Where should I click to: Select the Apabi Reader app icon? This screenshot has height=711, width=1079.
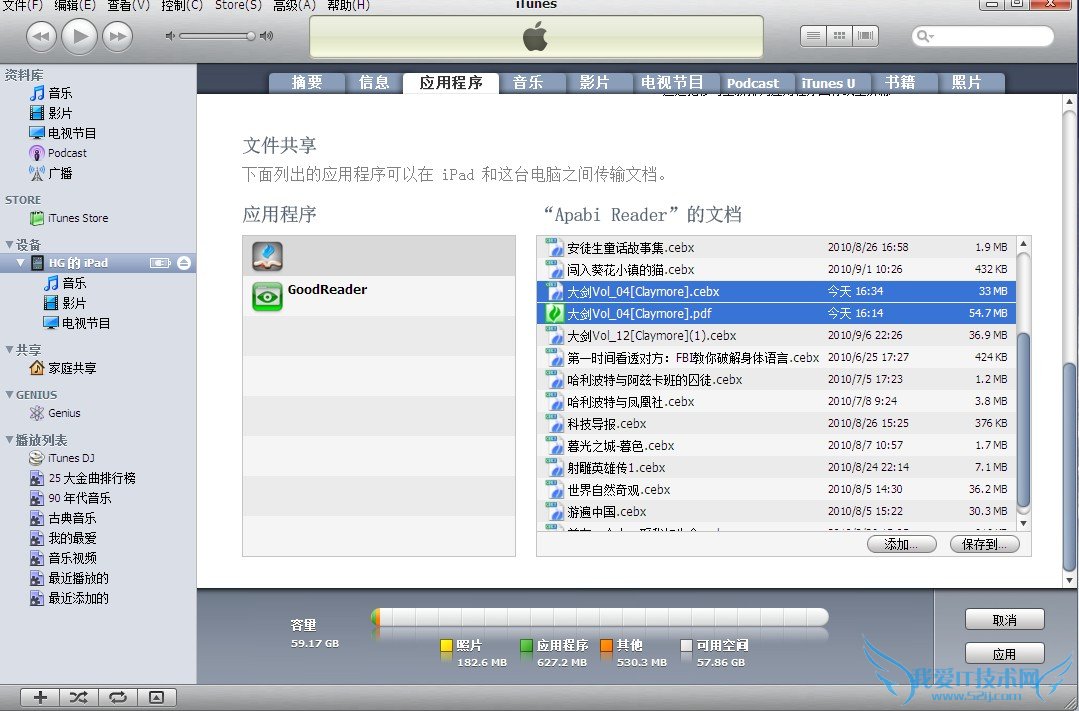pyautogui.click(x=267, y=256)
